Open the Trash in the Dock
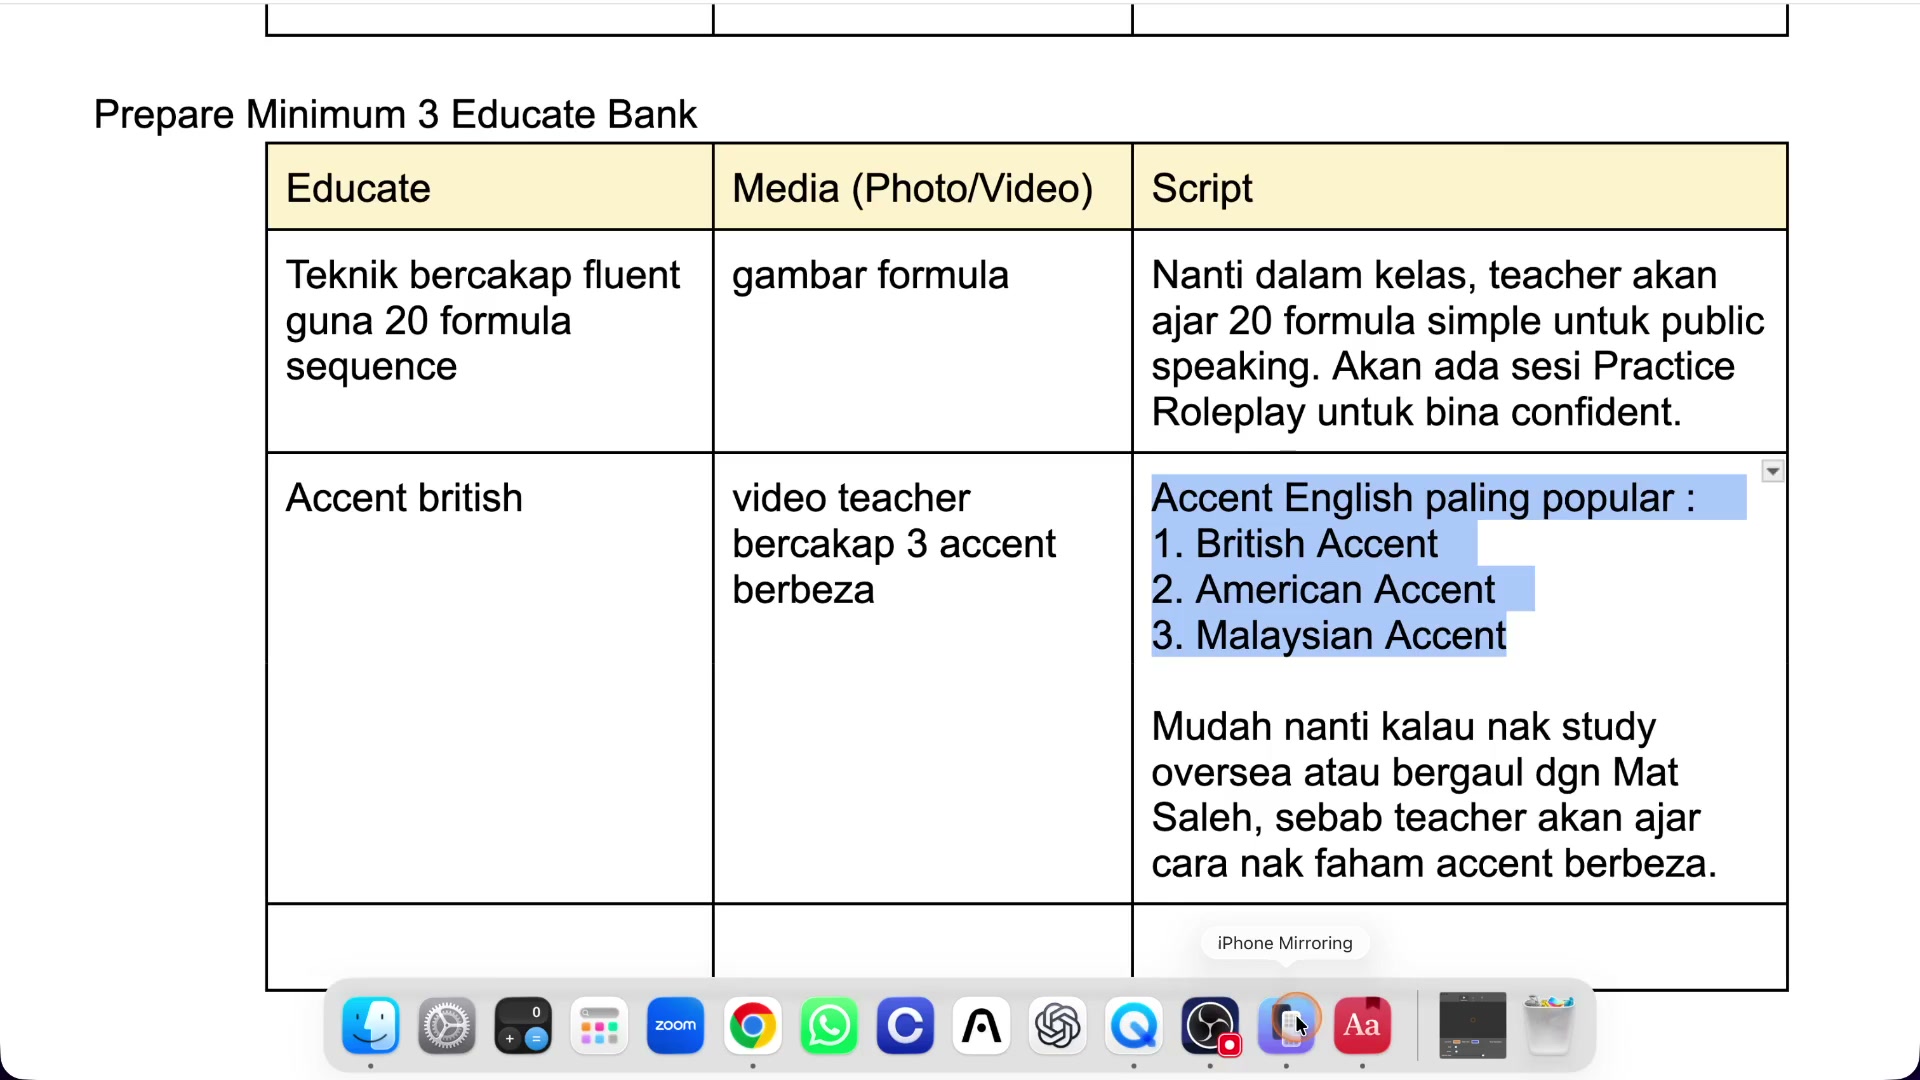Screen dimensions: 1920x1080 click(1549, 1025)
